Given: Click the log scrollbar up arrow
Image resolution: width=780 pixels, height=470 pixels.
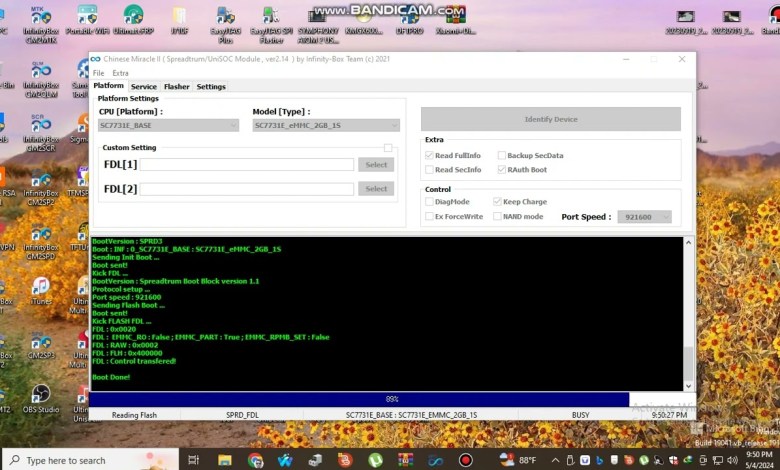Looking at the screenshot, I should pos(688,243).
